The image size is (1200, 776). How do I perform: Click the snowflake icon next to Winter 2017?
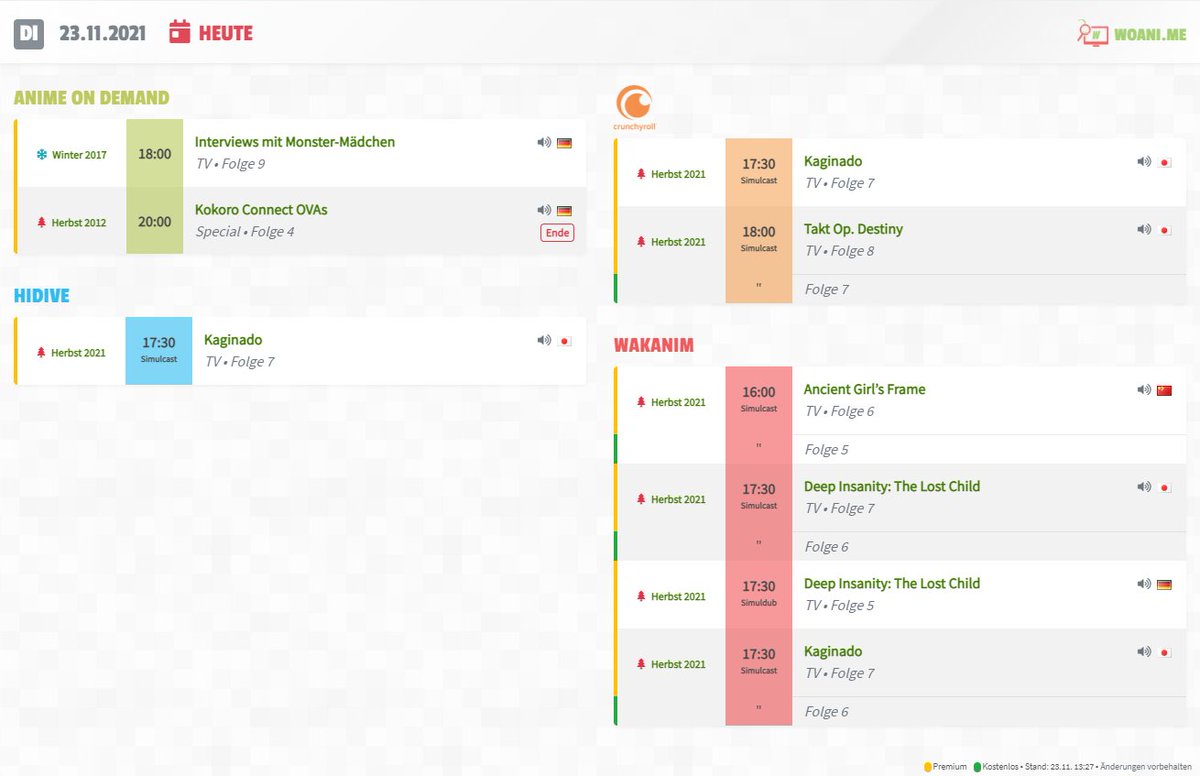[x=41, y=155]
